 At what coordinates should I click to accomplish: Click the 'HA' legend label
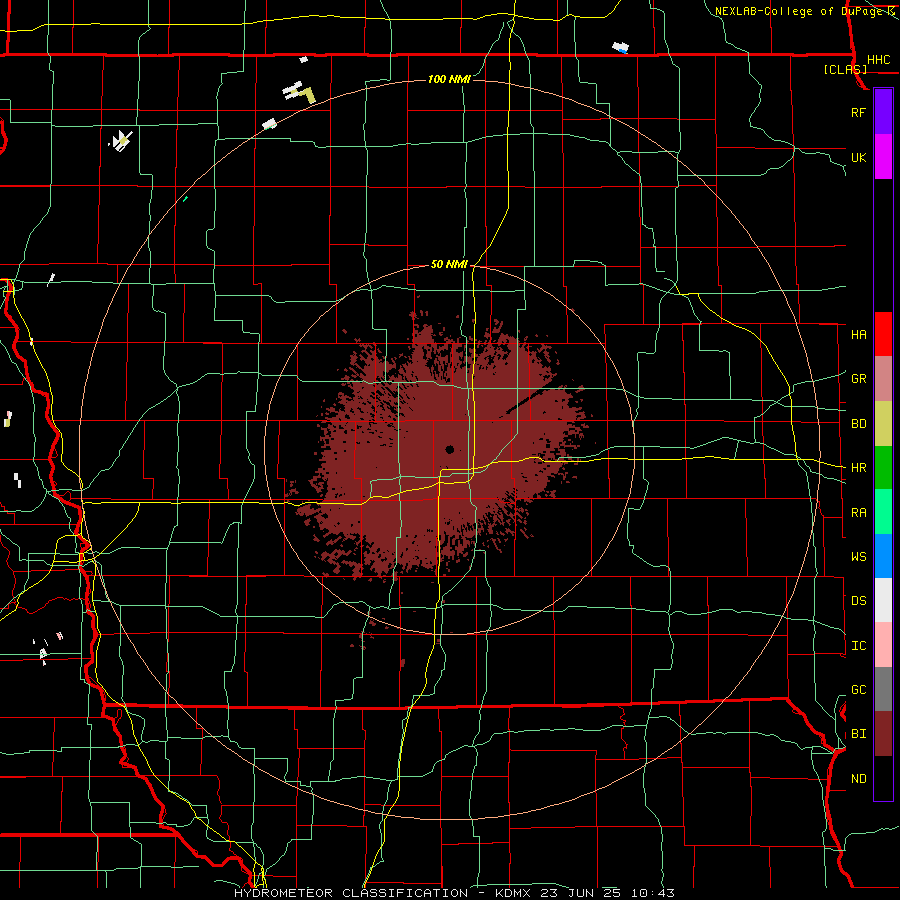859,334
